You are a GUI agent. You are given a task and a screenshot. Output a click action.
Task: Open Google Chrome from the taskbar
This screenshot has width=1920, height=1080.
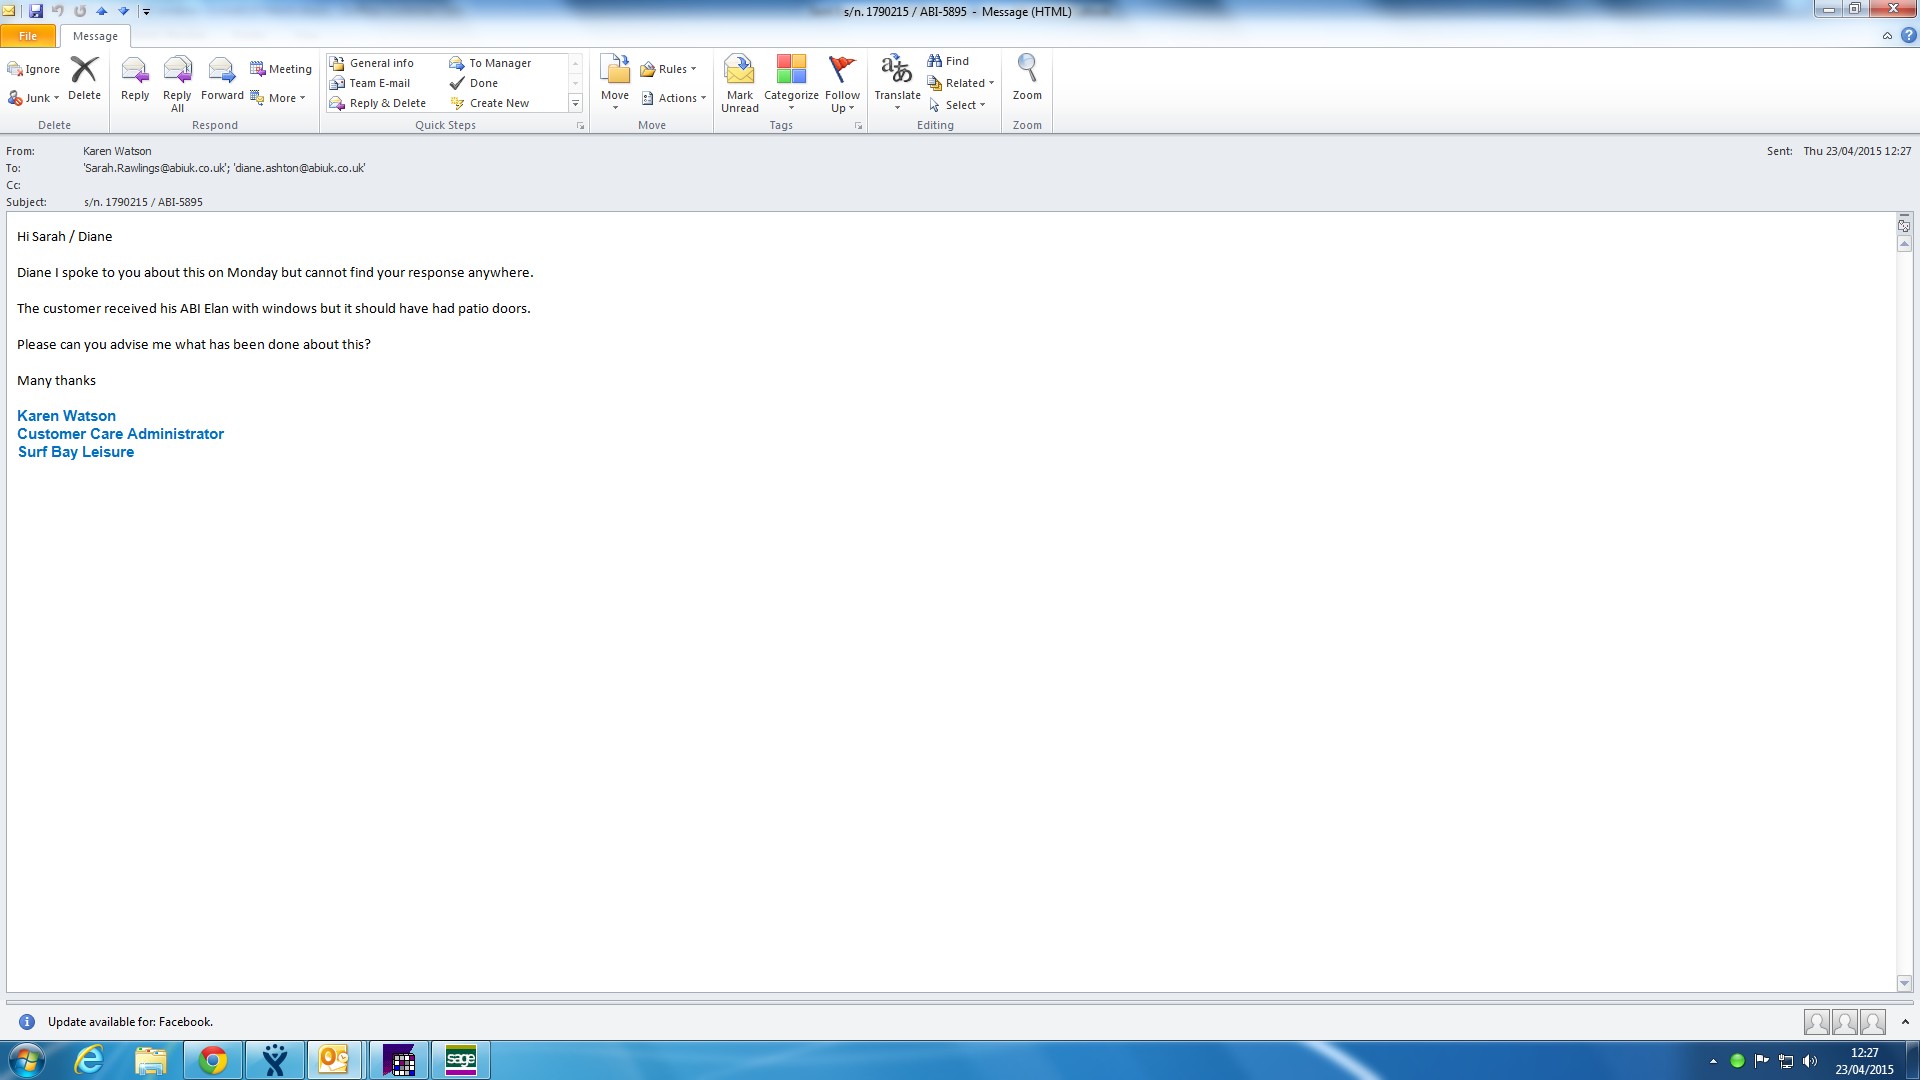(212, 1060)
